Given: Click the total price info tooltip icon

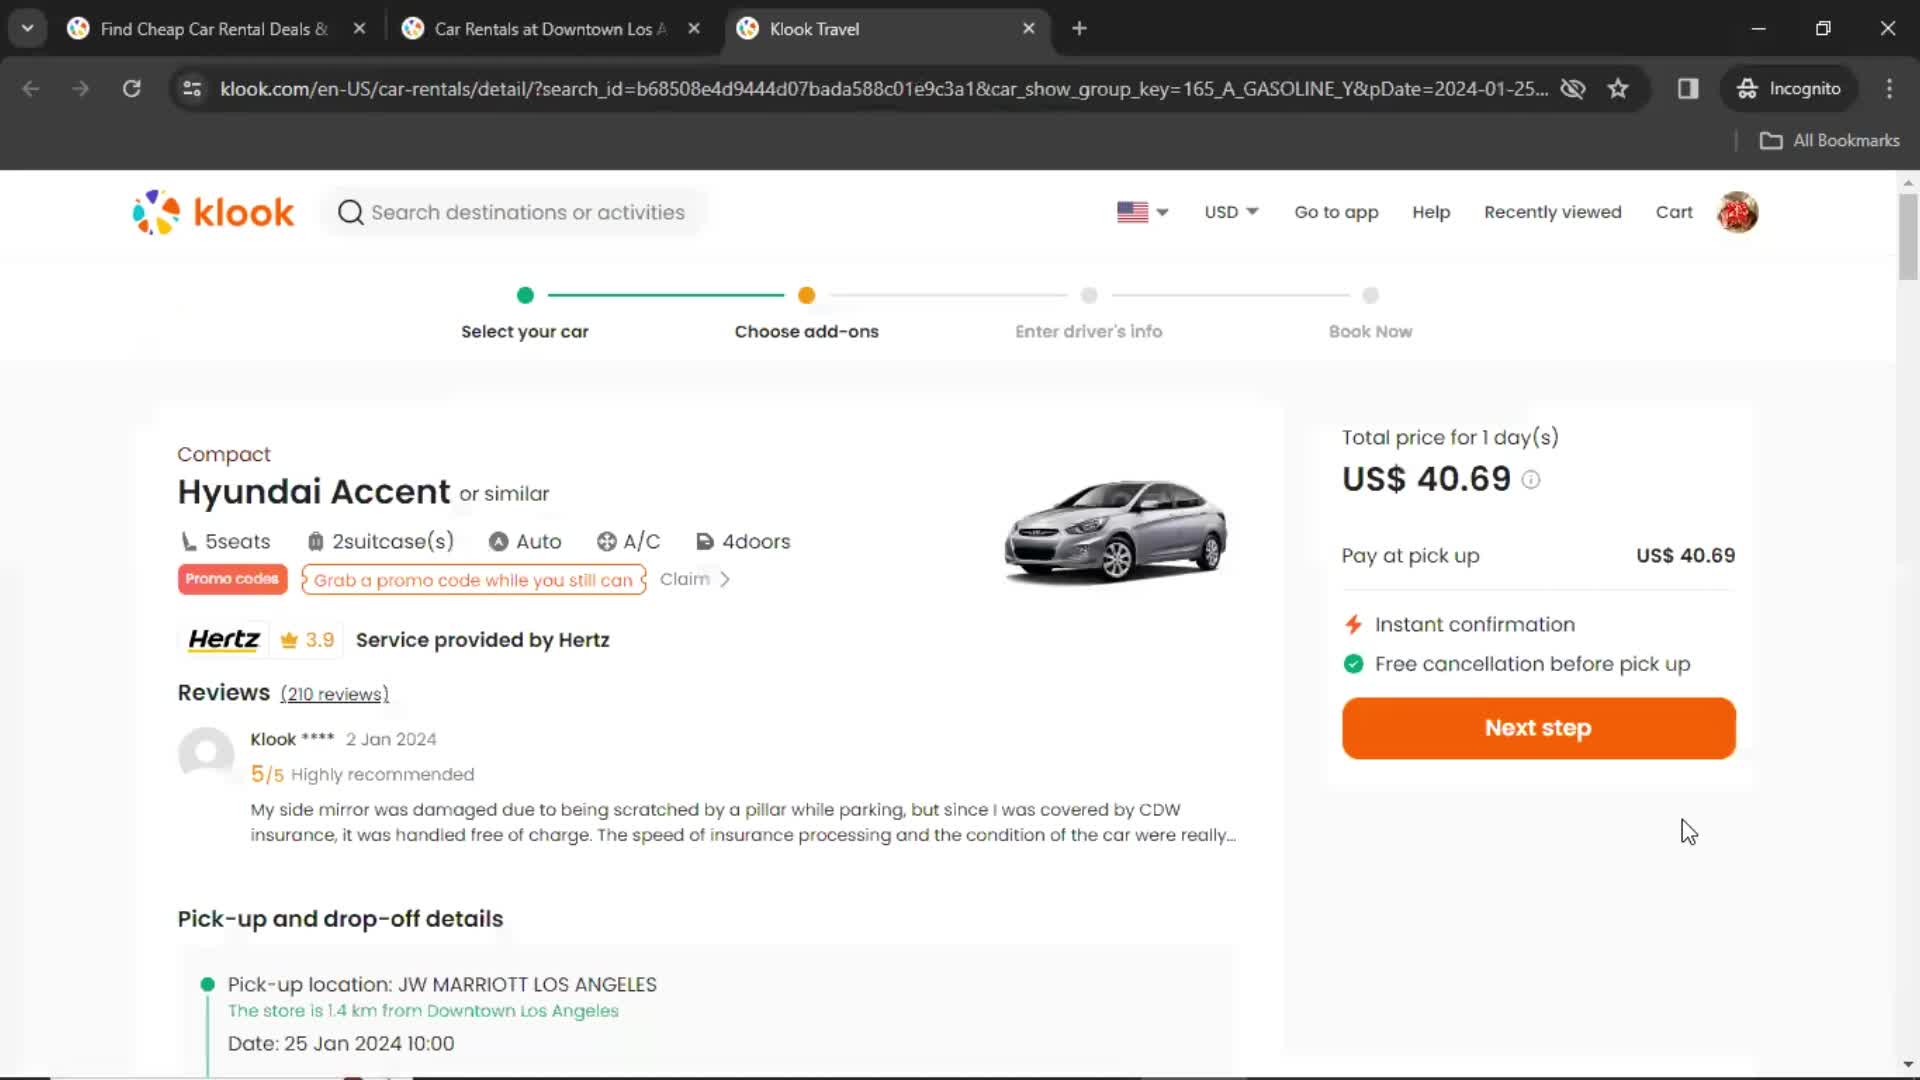Looking at the screenshot, I should tap(1531, 480).
